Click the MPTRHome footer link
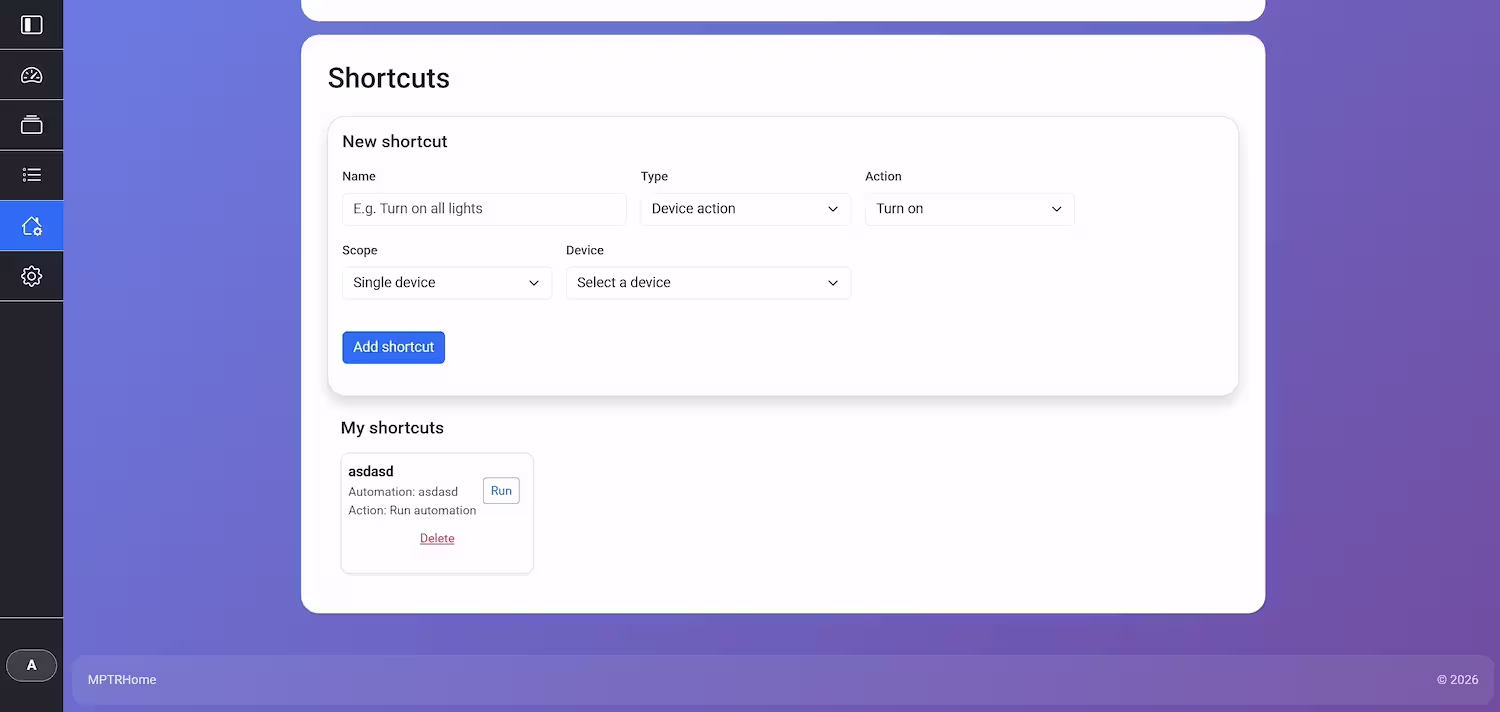The image size is (1500, 712). 121,679
